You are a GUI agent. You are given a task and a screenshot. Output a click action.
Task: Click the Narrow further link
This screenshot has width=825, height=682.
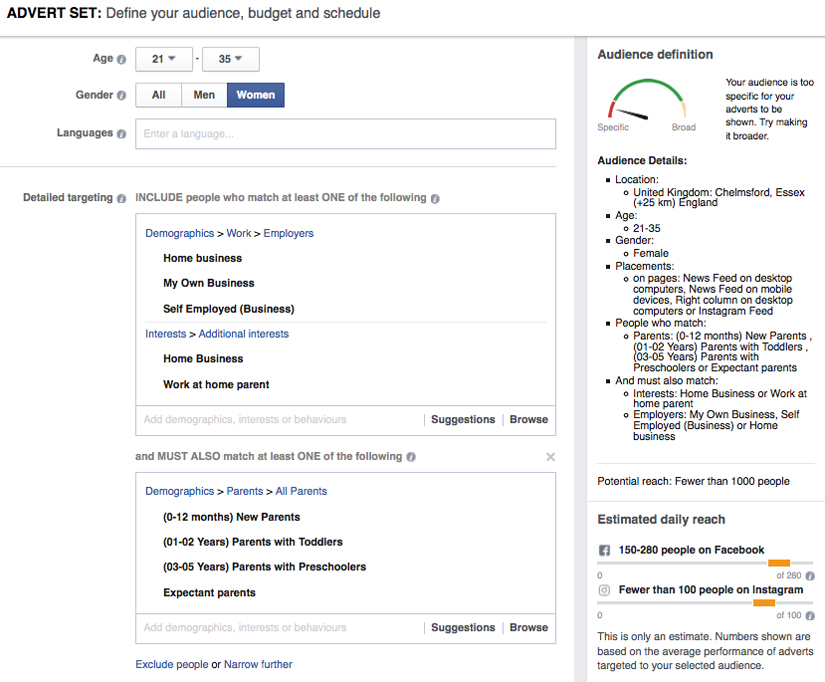258,664
